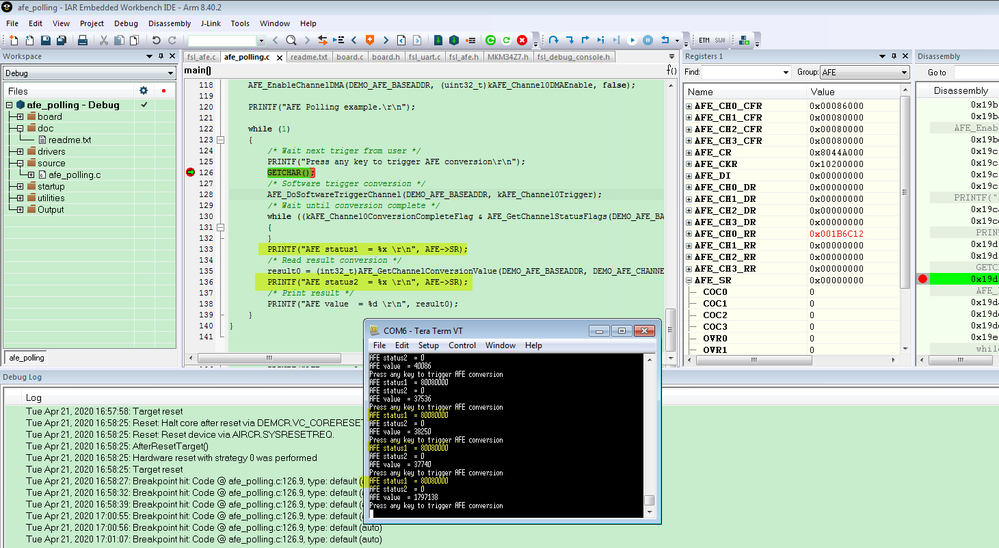Expand the drivers folder in workspace
This screenshot has width=999, height=548.
pos(20,152)
